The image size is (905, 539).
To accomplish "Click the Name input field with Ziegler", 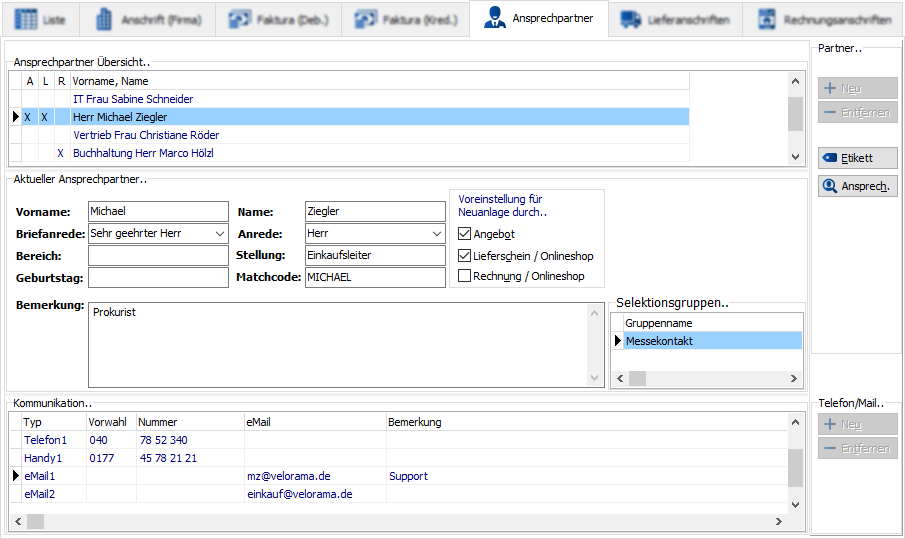I will pos(375,211).
